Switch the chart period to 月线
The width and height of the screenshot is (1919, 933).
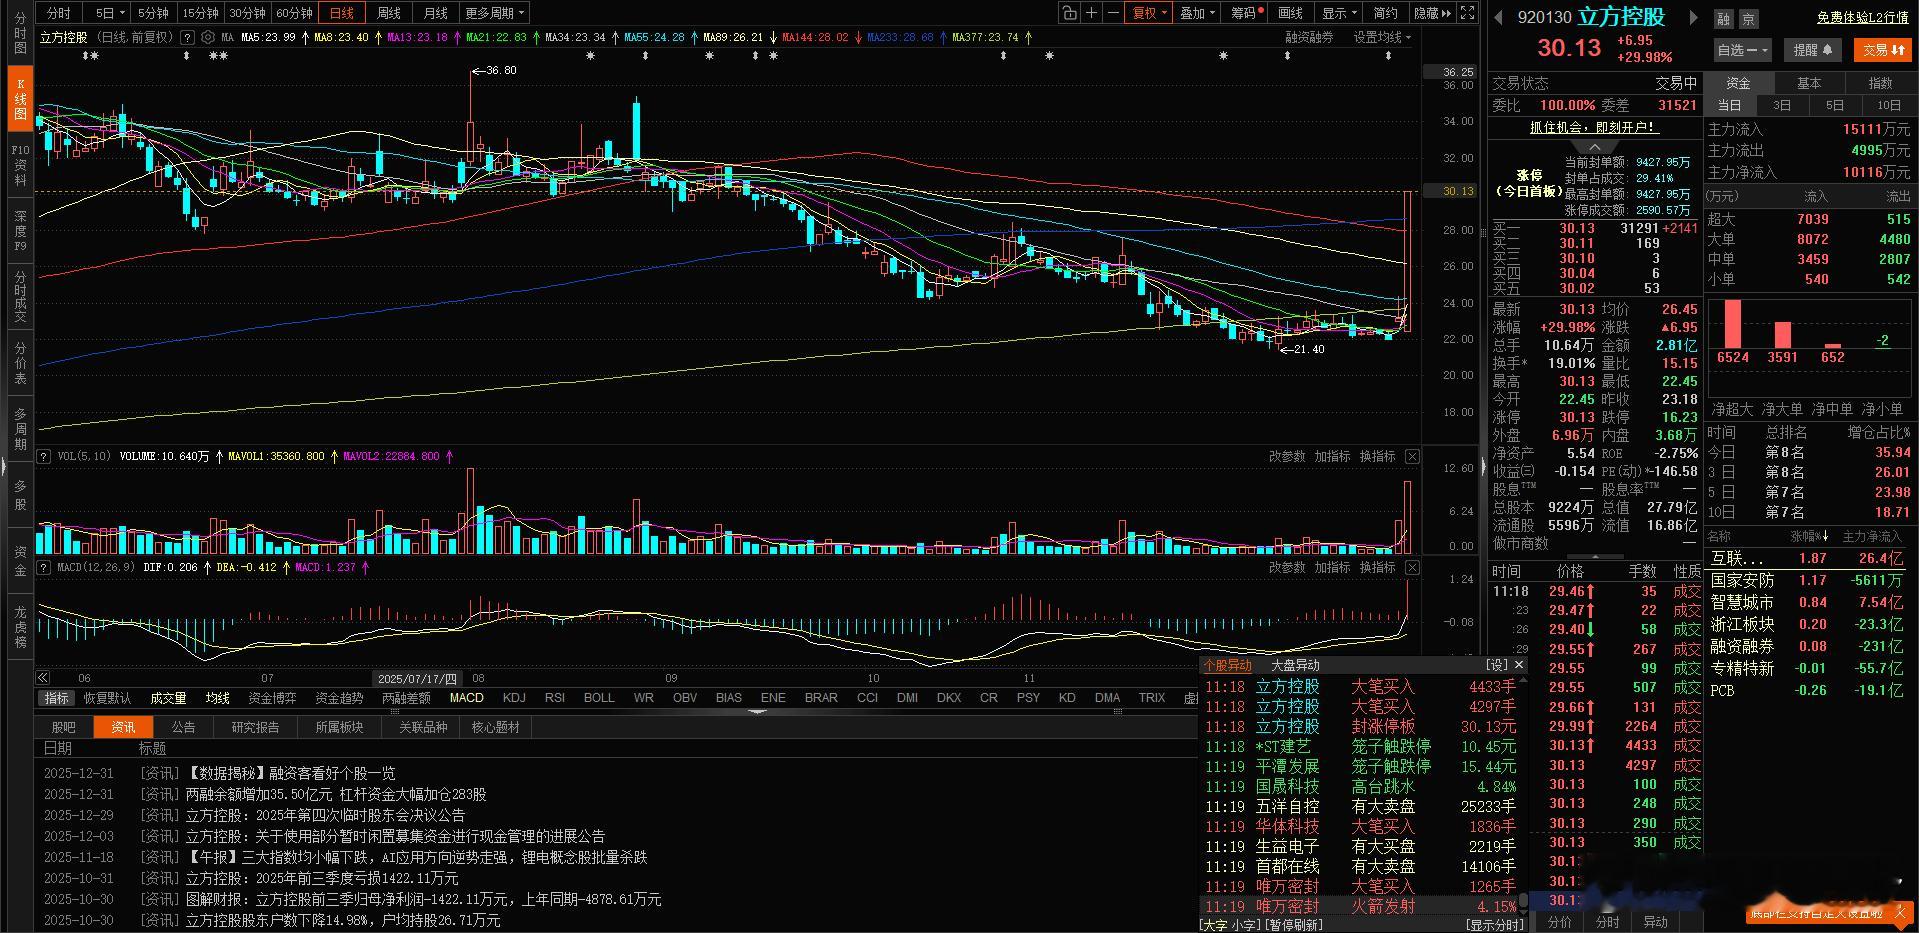(436, 13)
